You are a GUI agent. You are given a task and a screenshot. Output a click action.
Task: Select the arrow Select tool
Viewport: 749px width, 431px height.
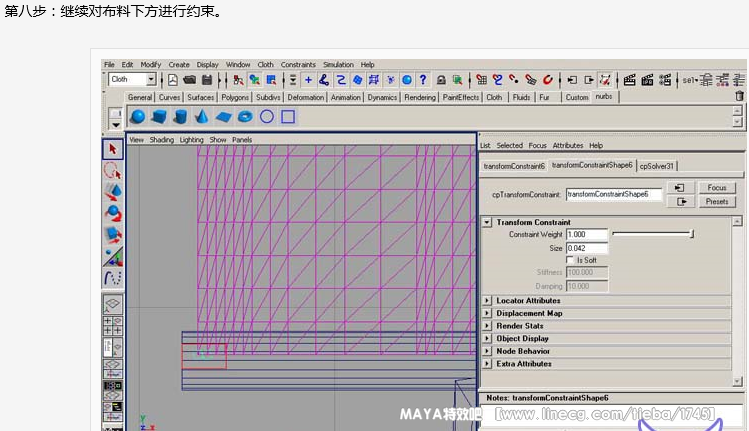tap(113, 148)
